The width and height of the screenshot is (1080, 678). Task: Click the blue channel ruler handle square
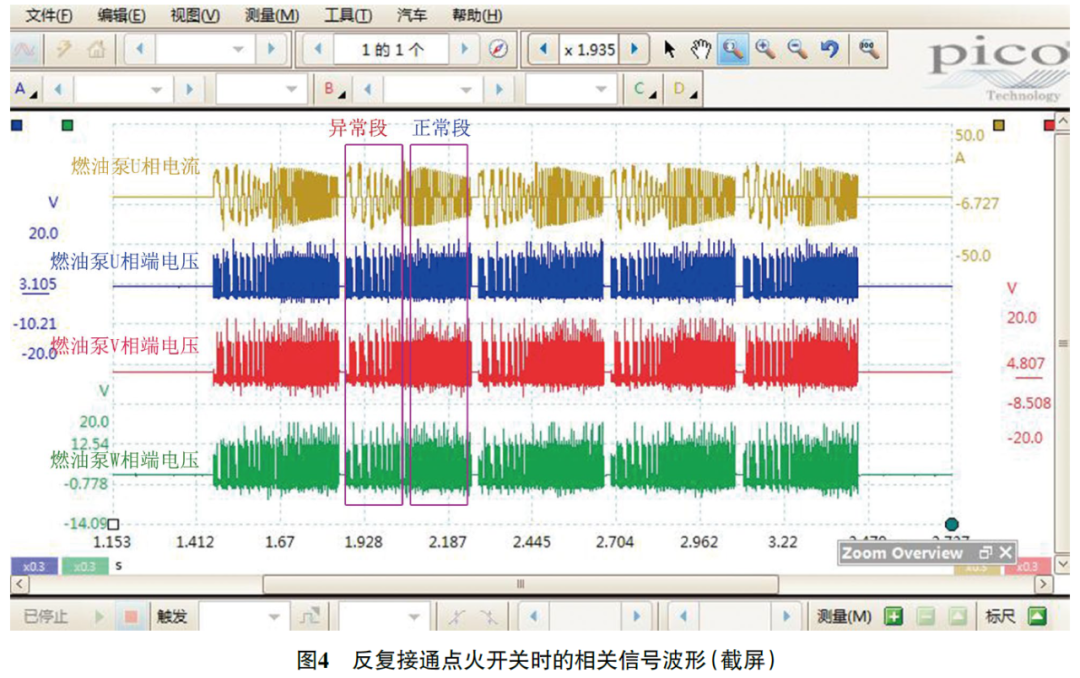point(17,125)
